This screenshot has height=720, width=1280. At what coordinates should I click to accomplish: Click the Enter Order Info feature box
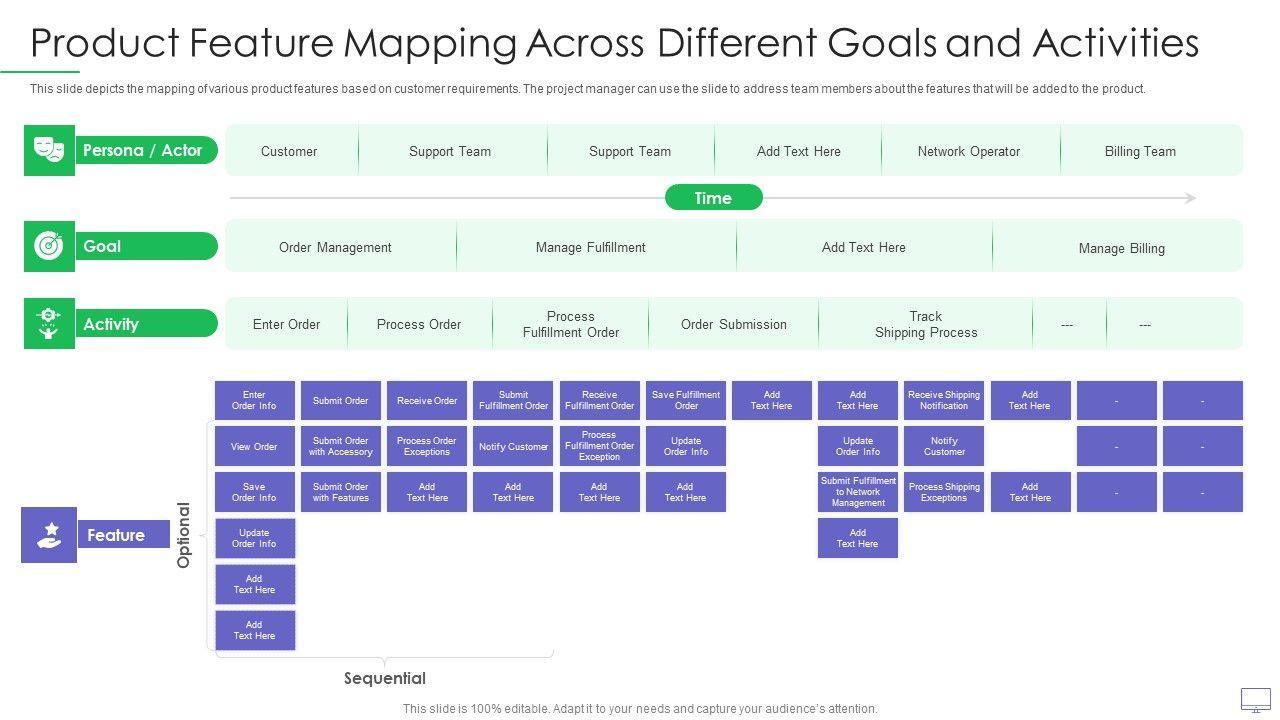pos(254,400)
